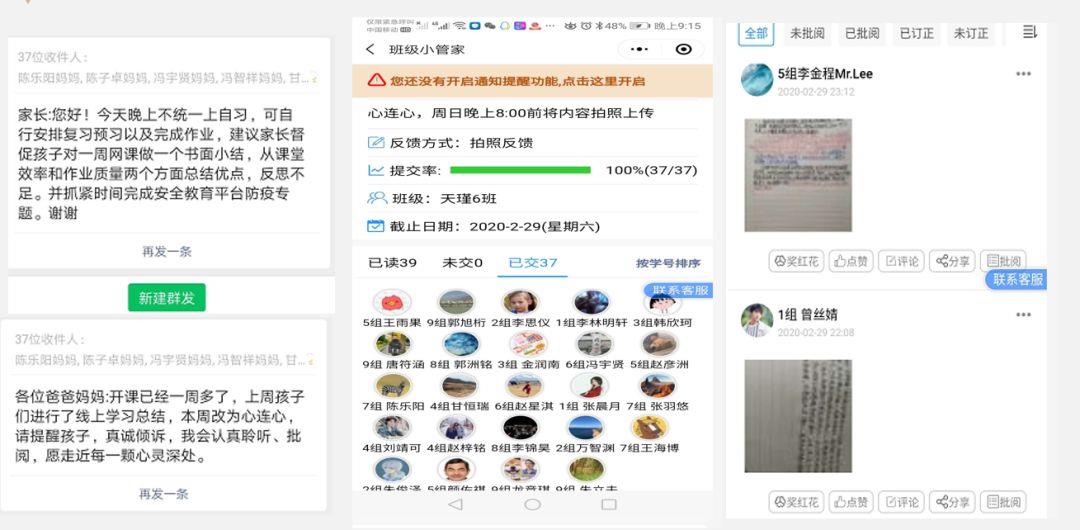The height and width of the screenshot is (530, 1080).
Task: Switch to the 未交0 tab
Action: (462, 263)
